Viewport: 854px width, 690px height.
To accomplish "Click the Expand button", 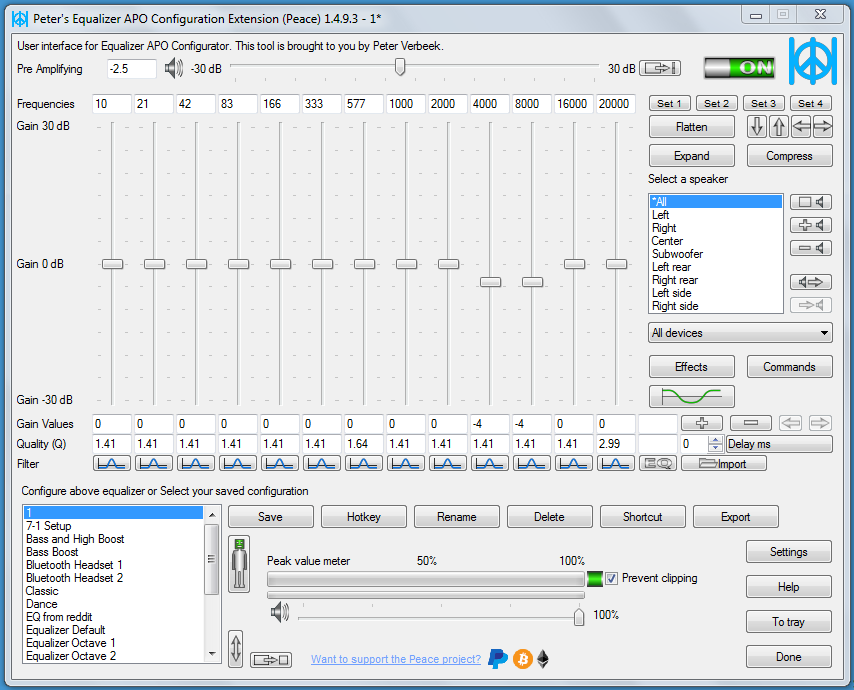I will pyautogui.click(x=692, y=156).
